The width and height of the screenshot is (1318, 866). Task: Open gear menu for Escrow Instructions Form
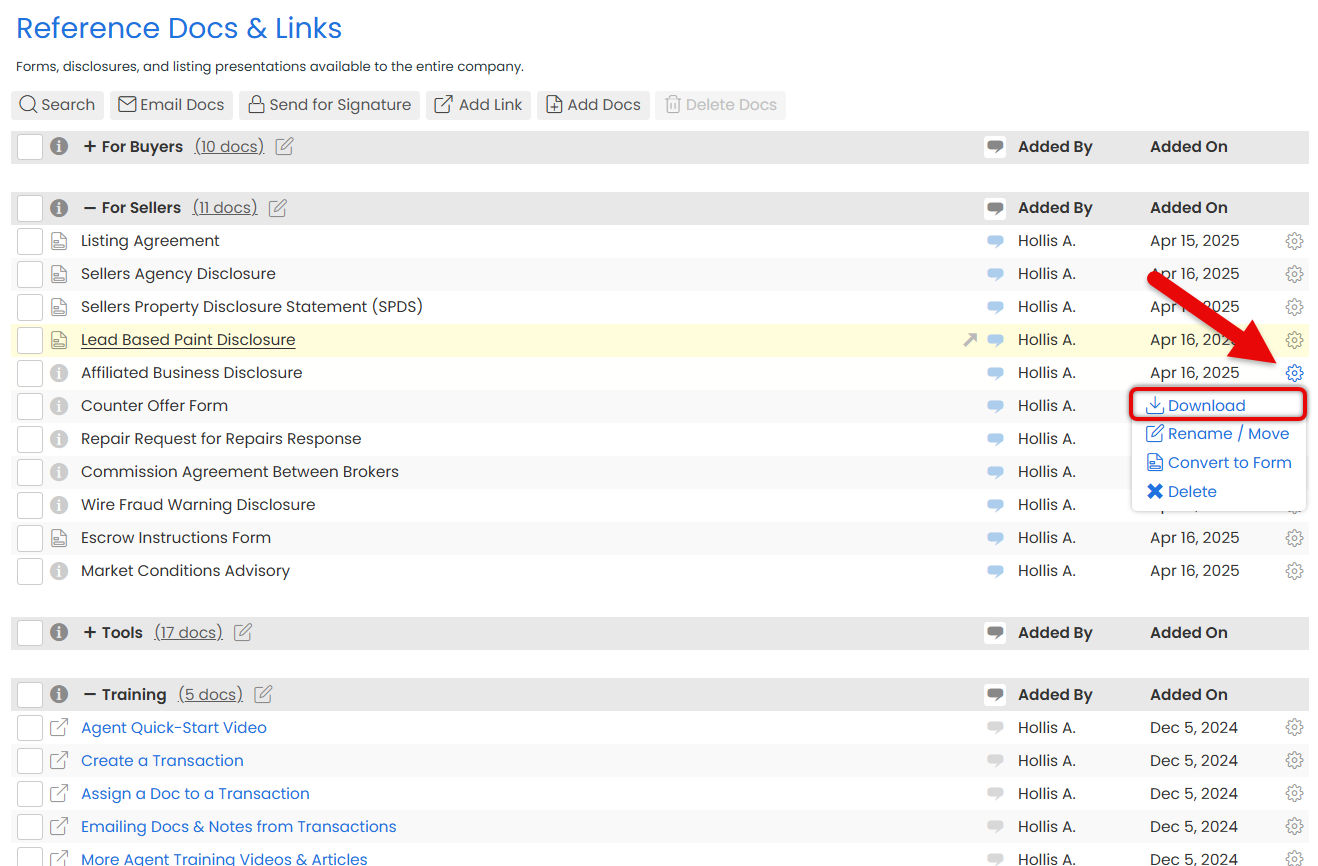tap(1294, 538)
